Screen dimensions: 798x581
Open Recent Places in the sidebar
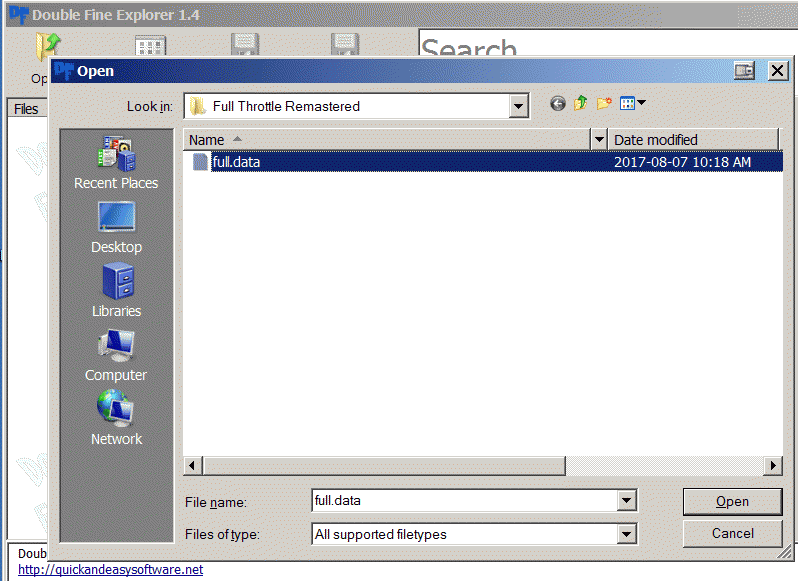click(x=116, y=163)
